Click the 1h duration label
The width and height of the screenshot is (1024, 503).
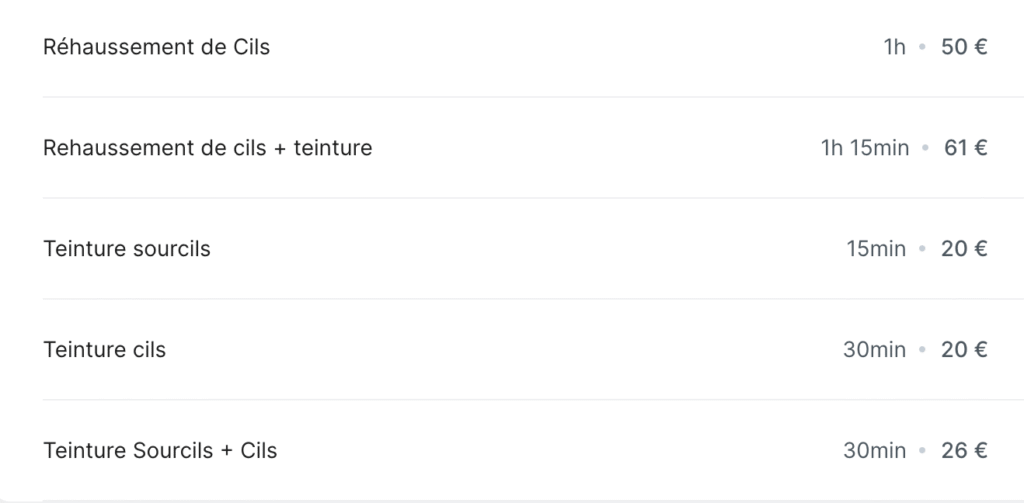[895, 47]
